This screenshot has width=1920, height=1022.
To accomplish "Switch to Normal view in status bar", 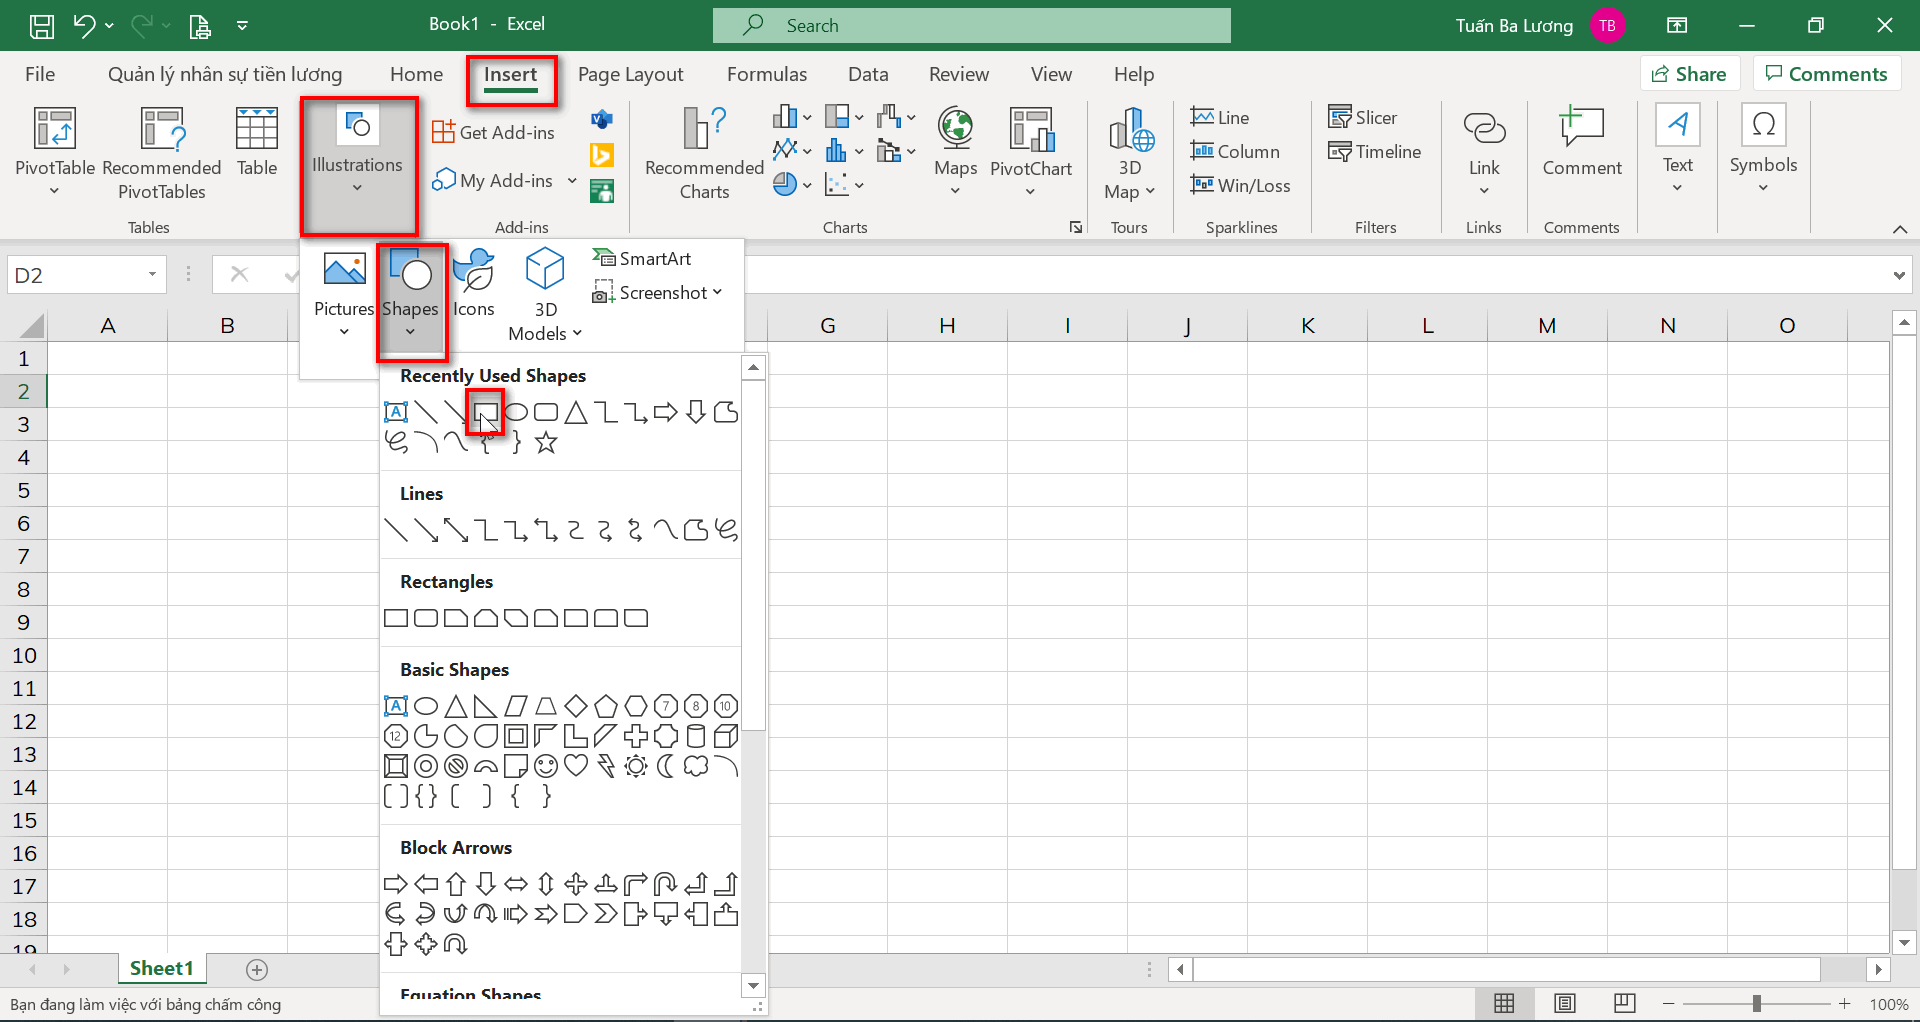I will click(x=1504, y=1003).
